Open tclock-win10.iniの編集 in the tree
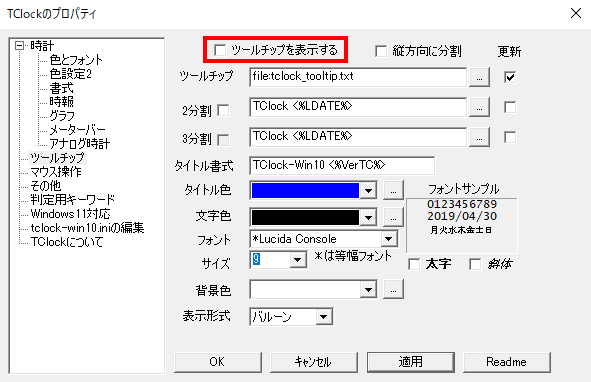This screenshot has width=591, height=382. (87, 228)
